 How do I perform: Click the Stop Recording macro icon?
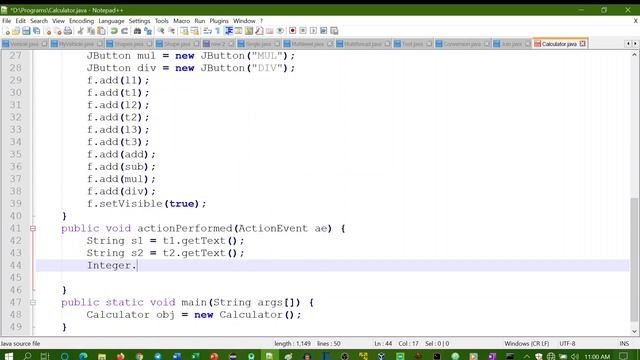click(303, 31)
